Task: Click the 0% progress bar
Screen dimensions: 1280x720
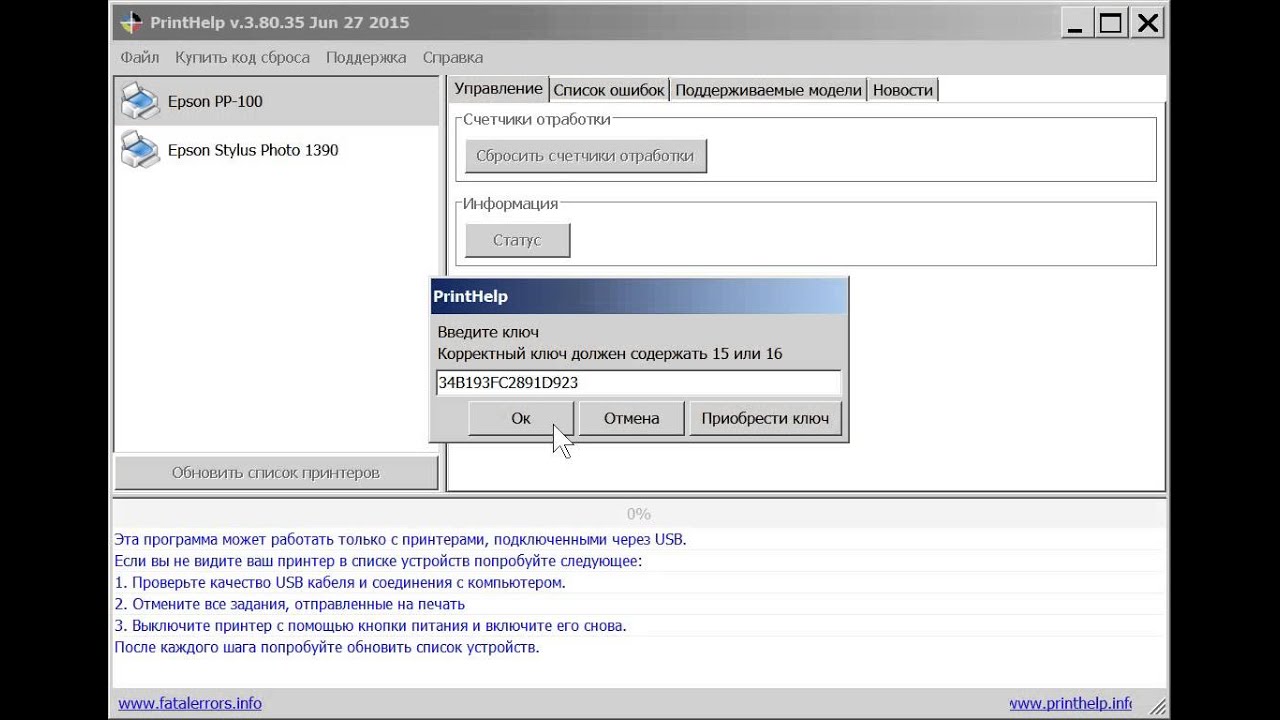Action: (x=638, y=514)
